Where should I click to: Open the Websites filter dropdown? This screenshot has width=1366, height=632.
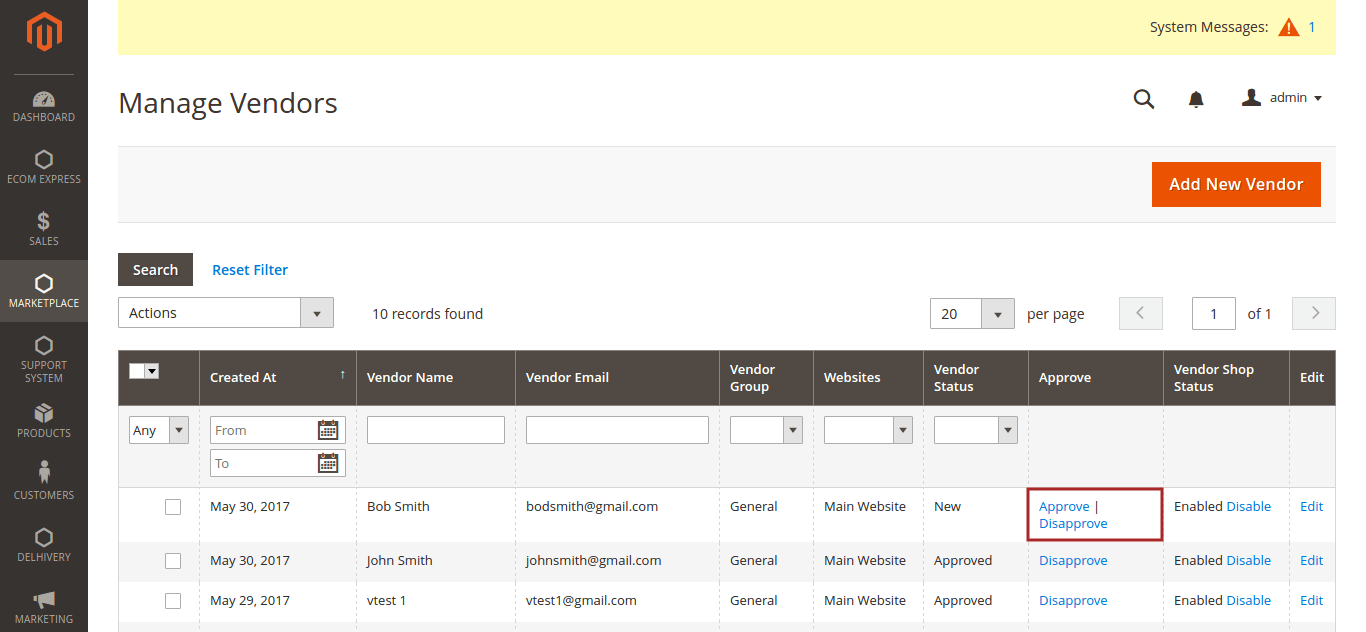[x=868, y=430]
